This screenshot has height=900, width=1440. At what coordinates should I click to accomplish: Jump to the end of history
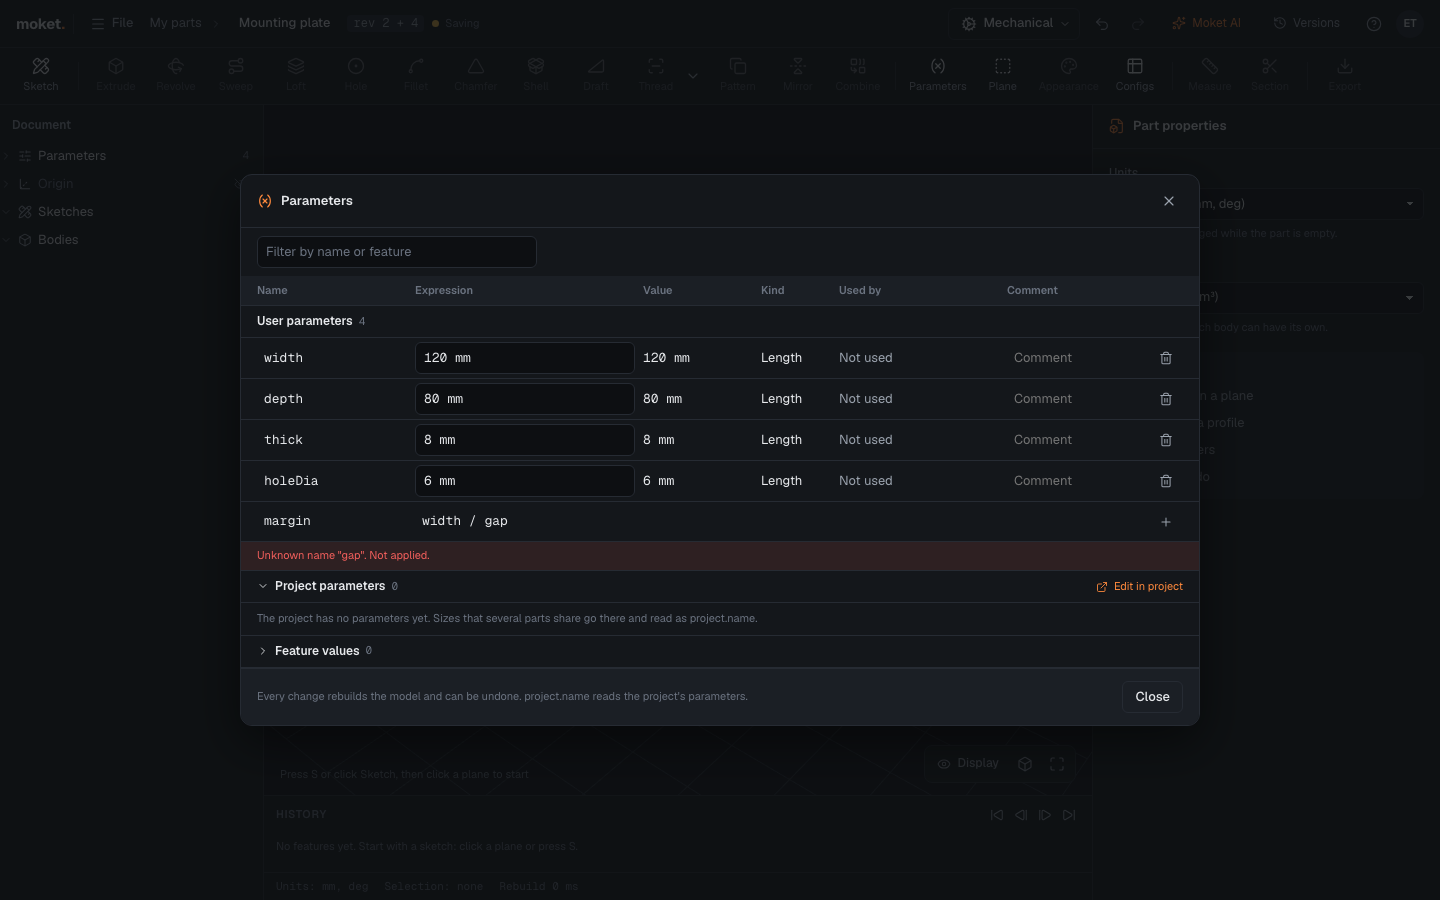pos(1069,815)
